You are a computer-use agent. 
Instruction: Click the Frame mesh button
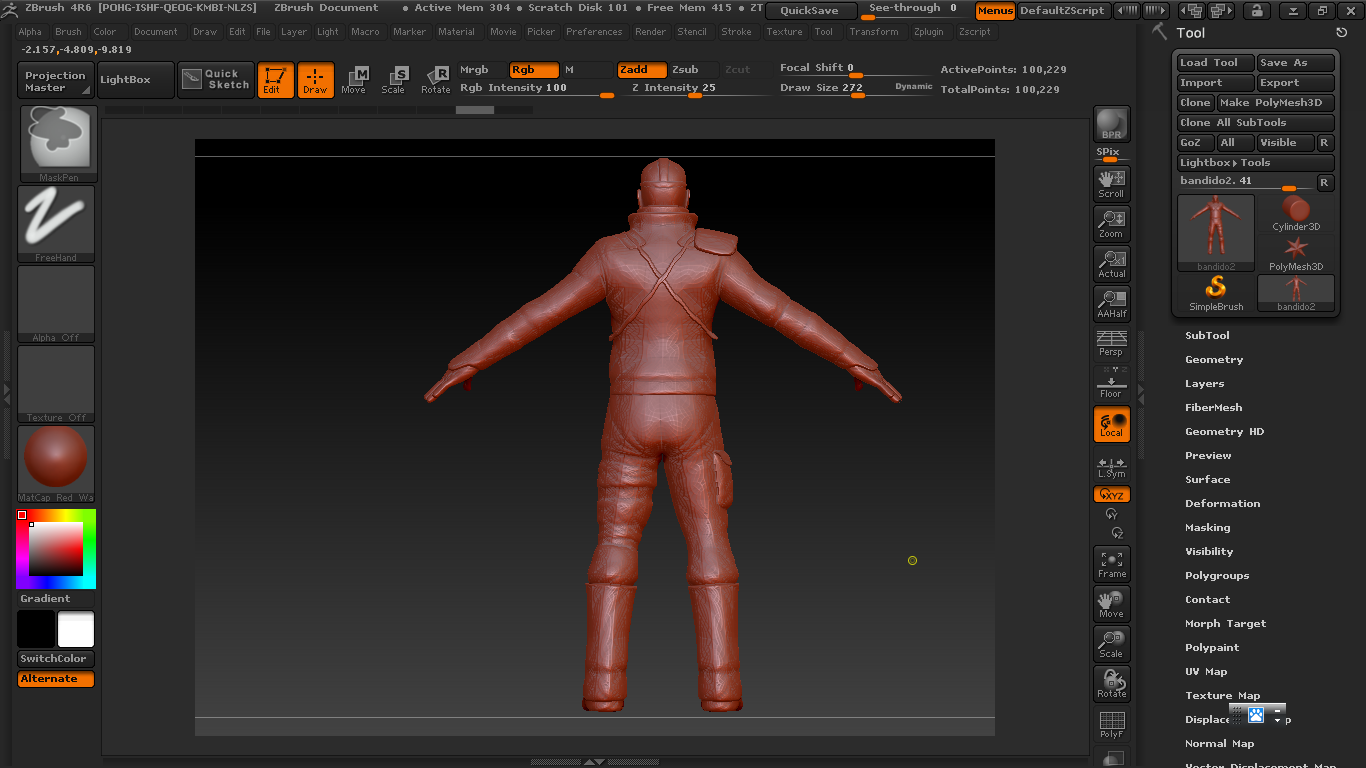pos(1111,564)
